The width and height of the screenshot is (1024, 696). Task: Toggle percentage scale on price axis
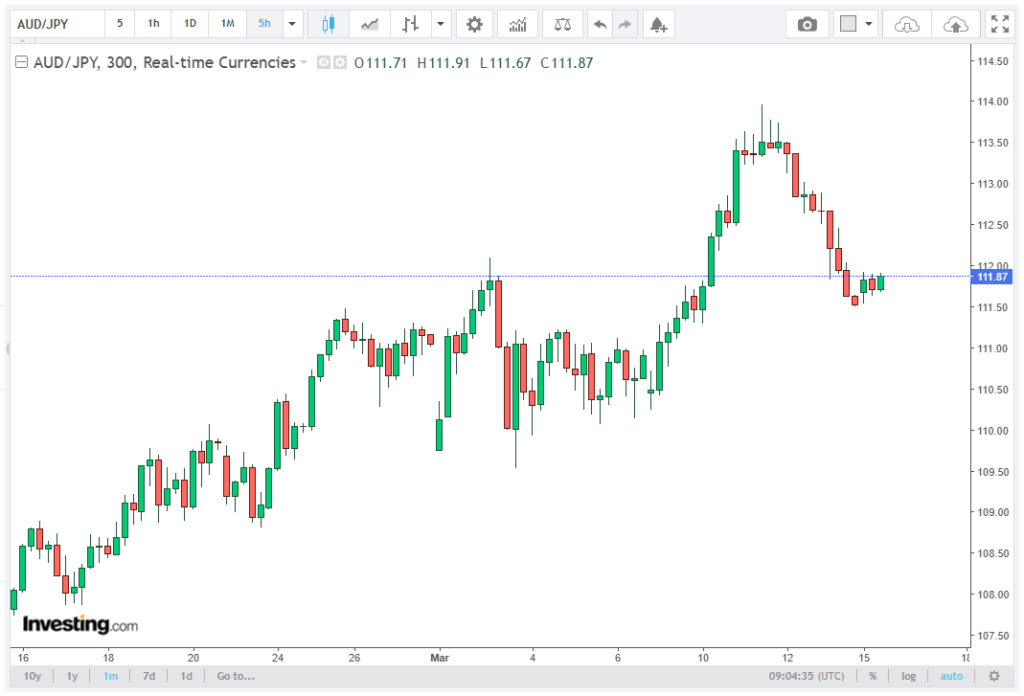pos(872,676)
